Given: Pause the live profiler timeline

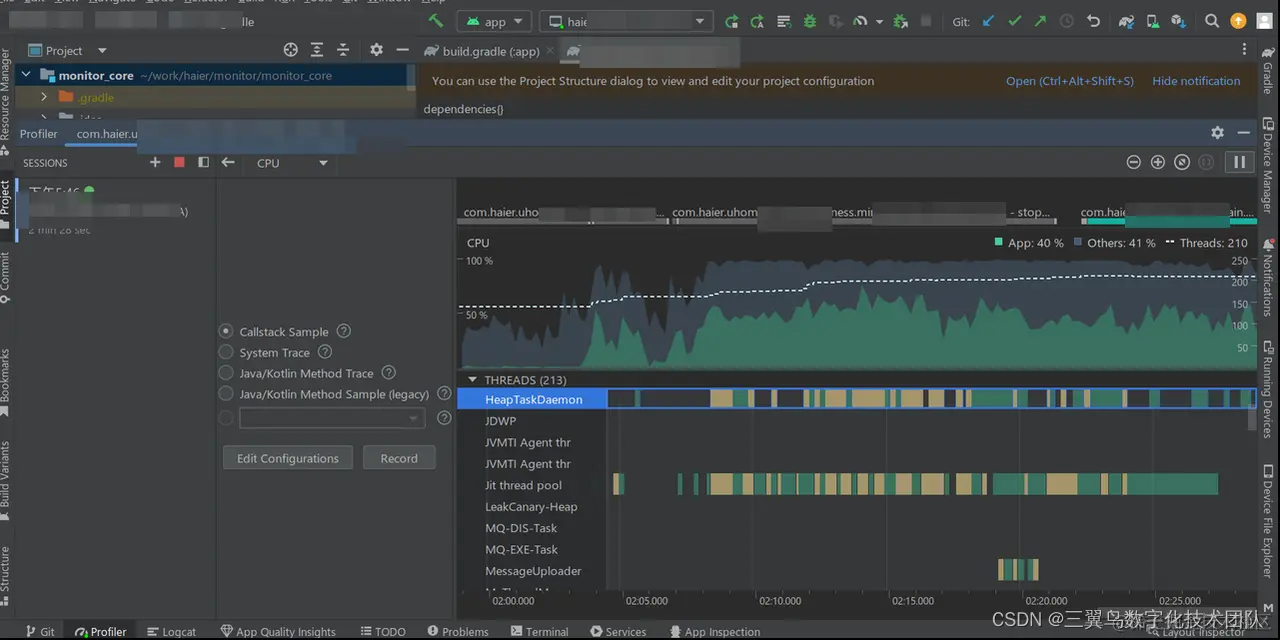Looking at the screenshot, I should 1239,162.
